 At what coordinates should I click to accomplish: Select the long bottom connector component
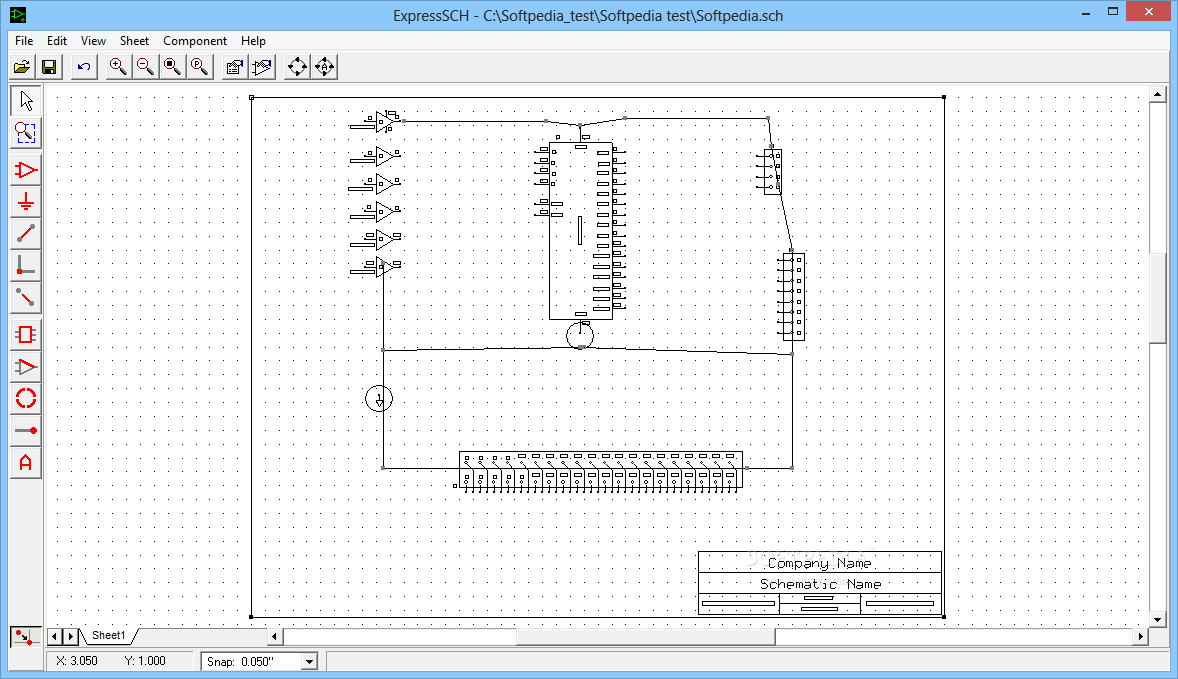tap(600, 471)
